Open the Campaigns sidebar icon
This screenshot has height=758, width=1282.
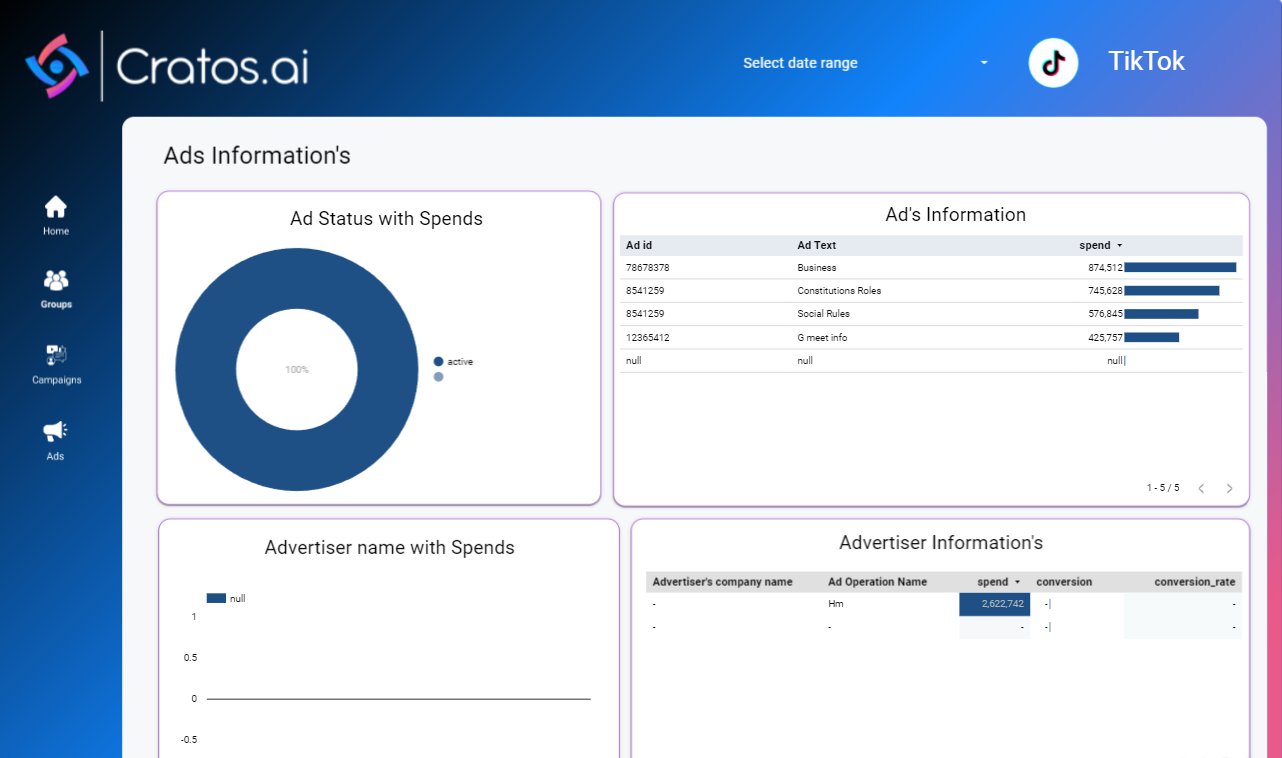[56, 355]
